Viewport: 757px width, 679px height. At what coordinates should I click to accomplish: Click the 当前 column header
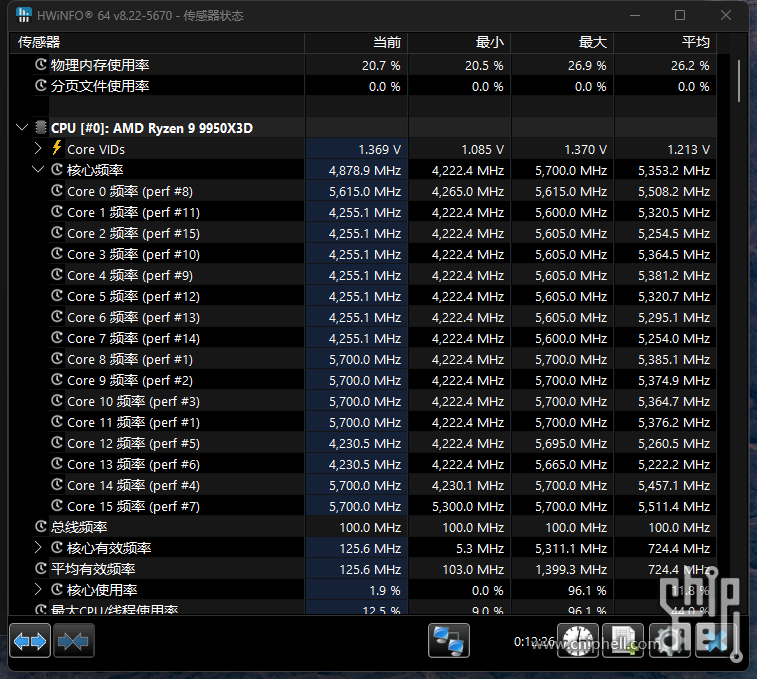coord(356,42)
